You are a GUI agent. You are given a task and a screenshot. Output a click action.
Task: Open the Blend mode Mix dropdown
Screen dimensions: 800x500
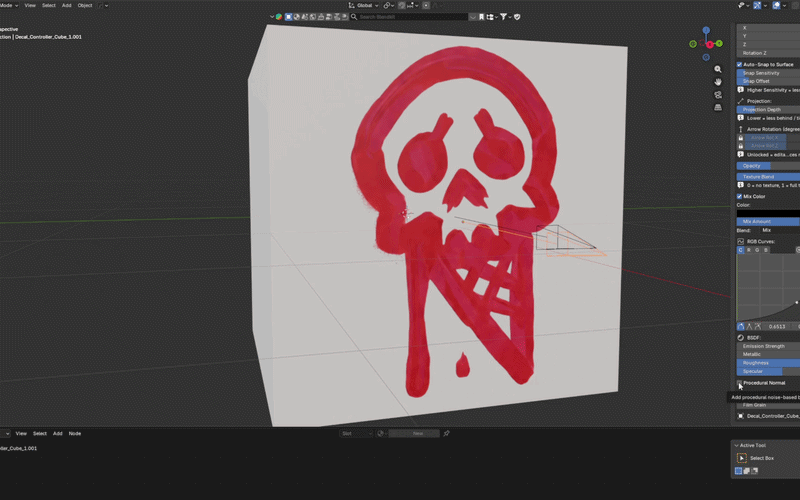(779, 230)
